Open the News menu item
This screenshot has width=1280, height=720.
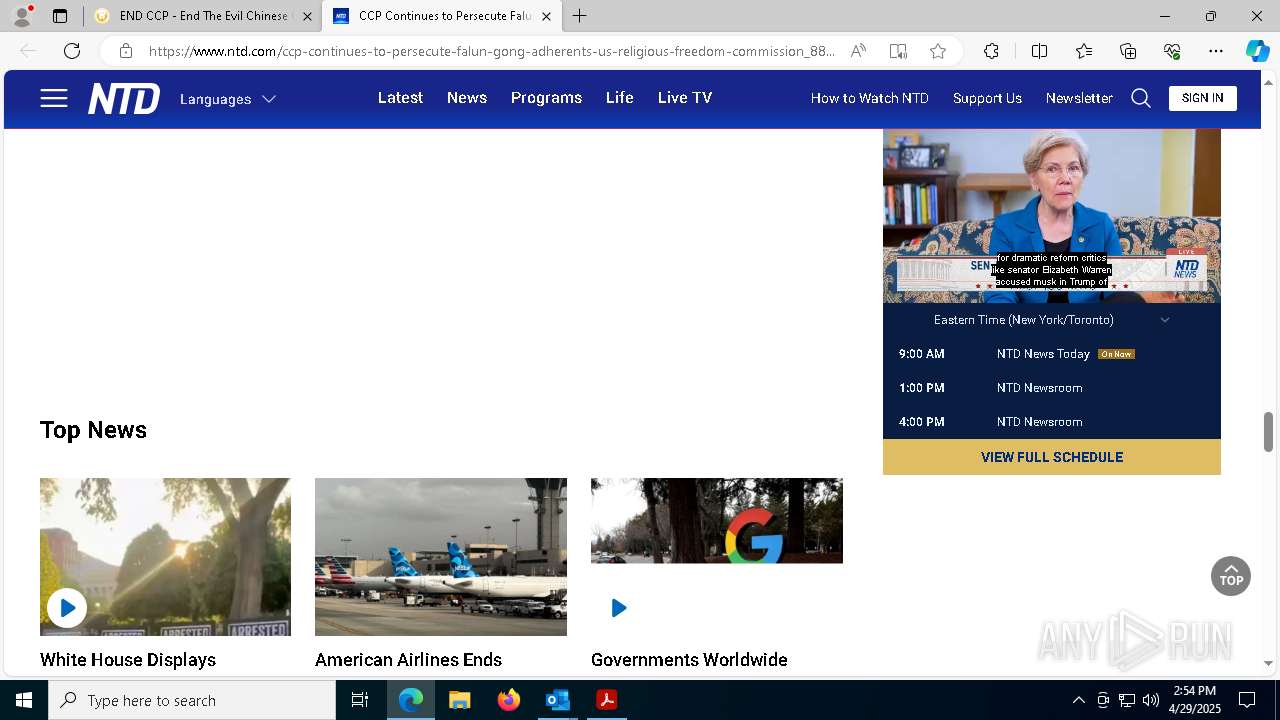coord(467,98)
